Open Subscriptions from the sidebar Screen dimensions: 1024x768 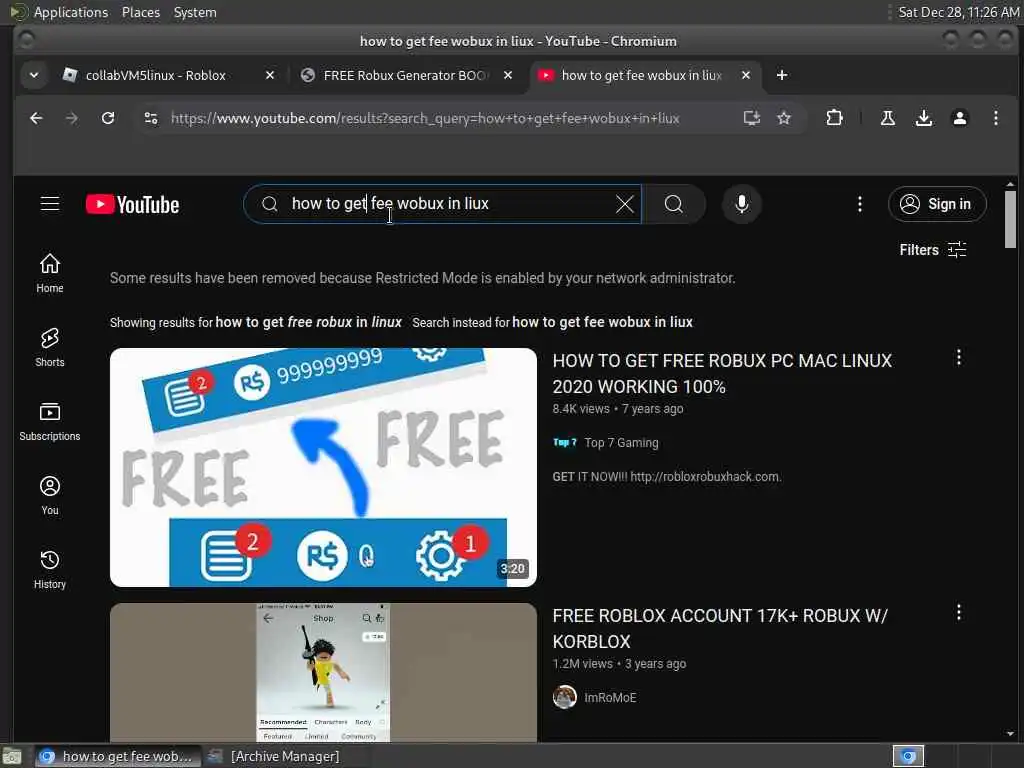[x=50, y=421]
